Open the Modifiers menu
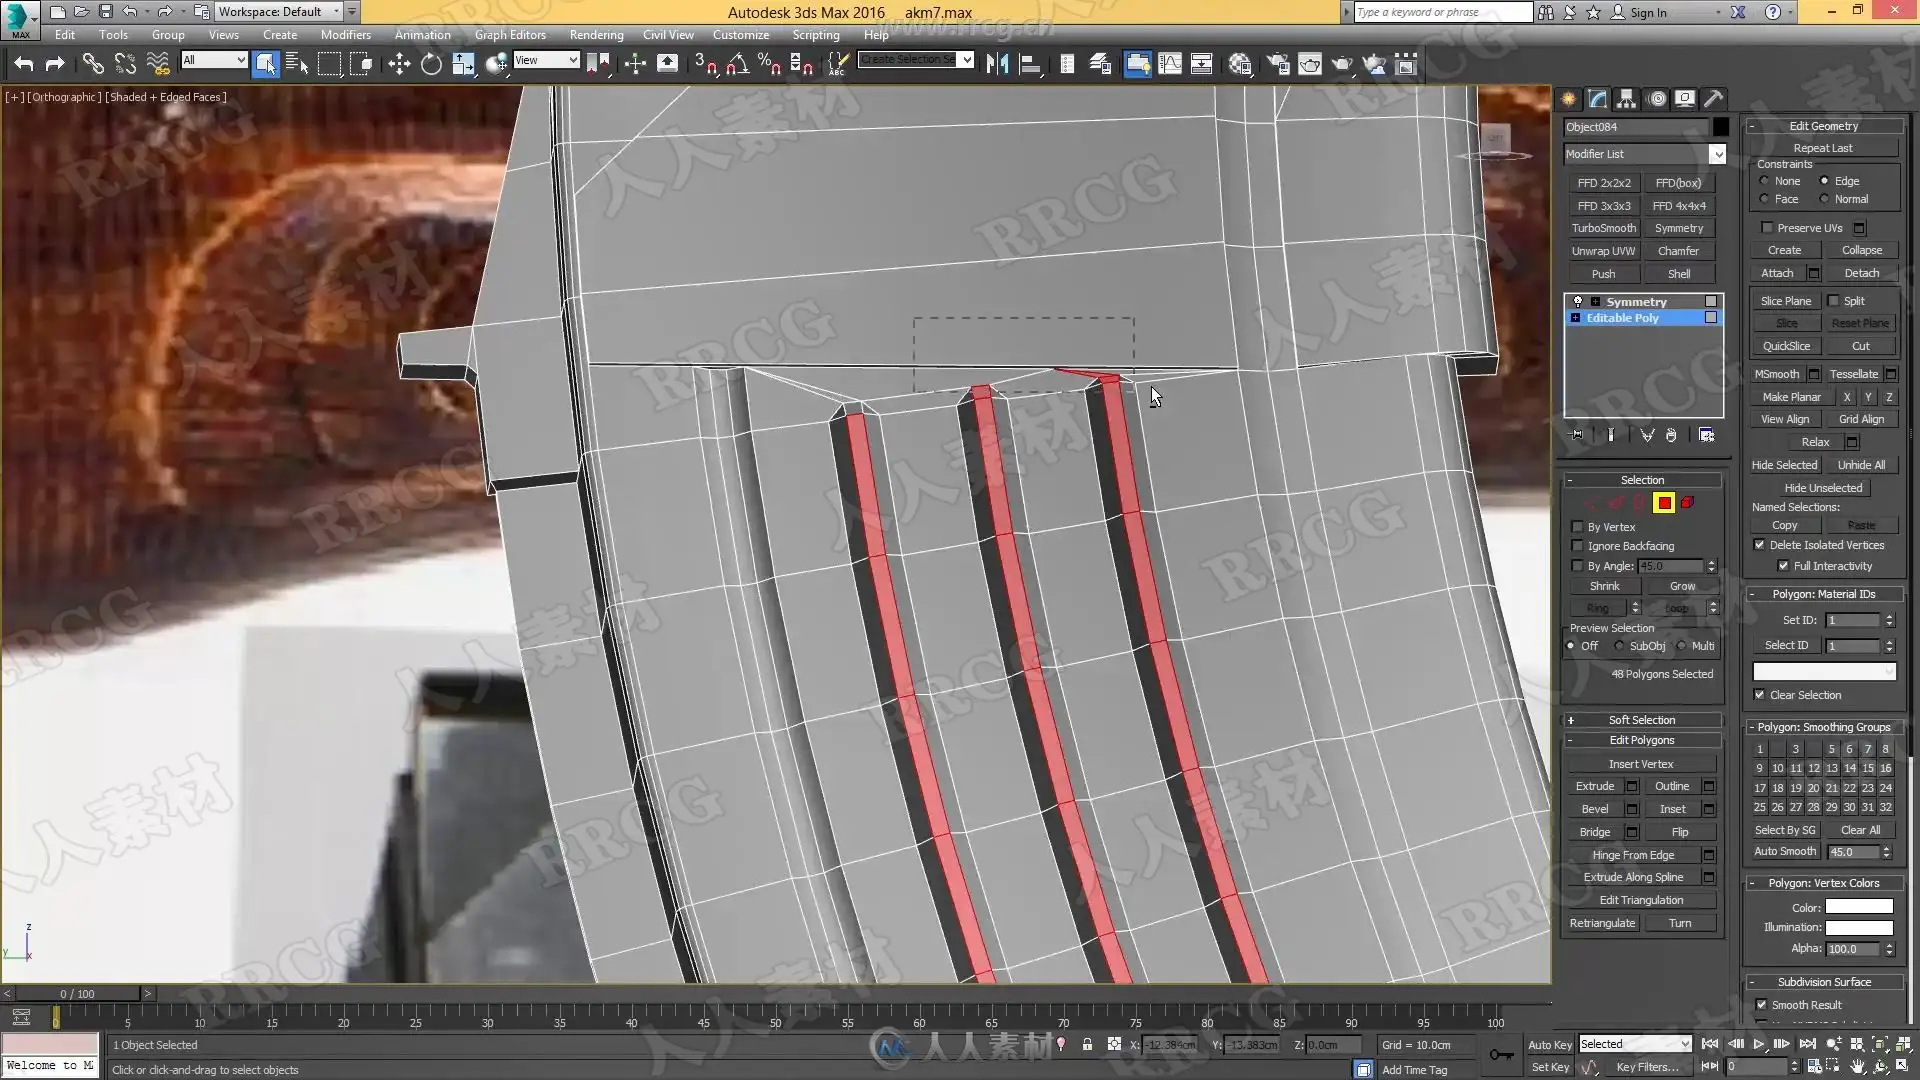1920x1080 pixels. 345,34
